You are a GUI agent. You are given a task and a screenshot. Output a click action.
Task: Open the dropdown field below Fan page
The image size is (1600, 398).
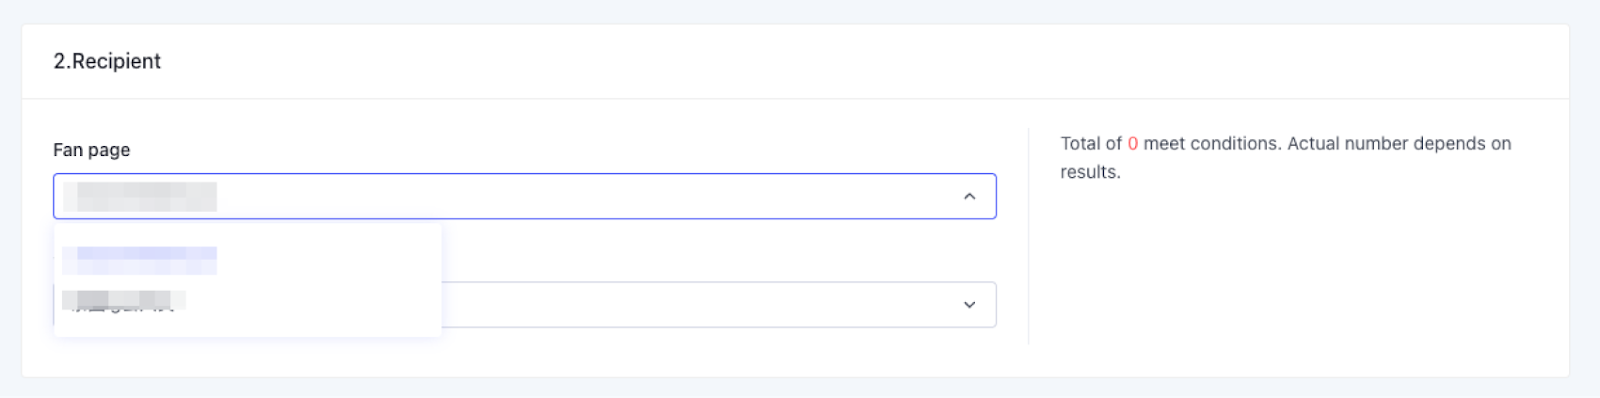[x=719, y=305]
